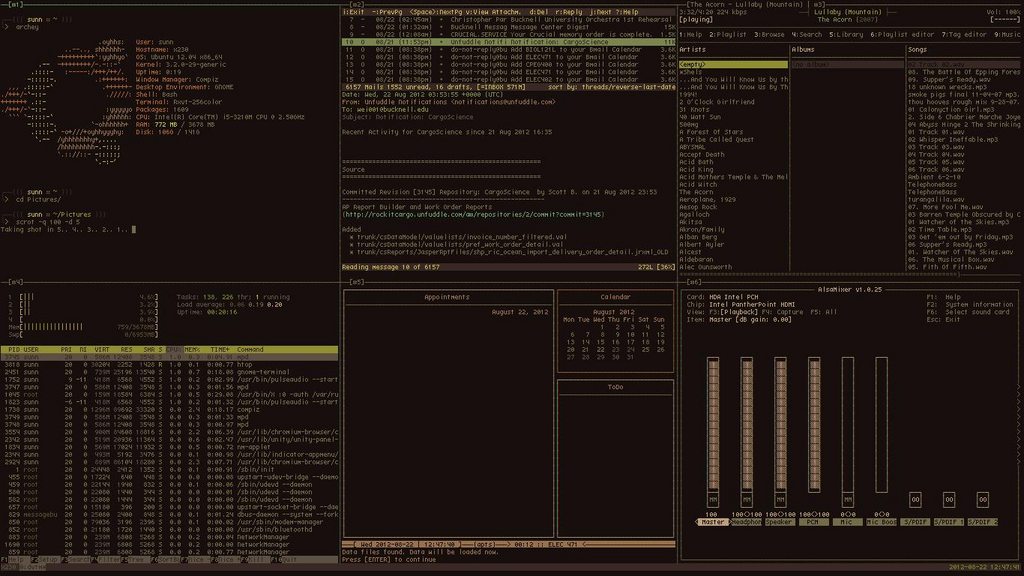Image resolution: width=1024 pixels, height=576 pixels.
Task: Select the compiz process row in htop
Action: coord(169,409)
